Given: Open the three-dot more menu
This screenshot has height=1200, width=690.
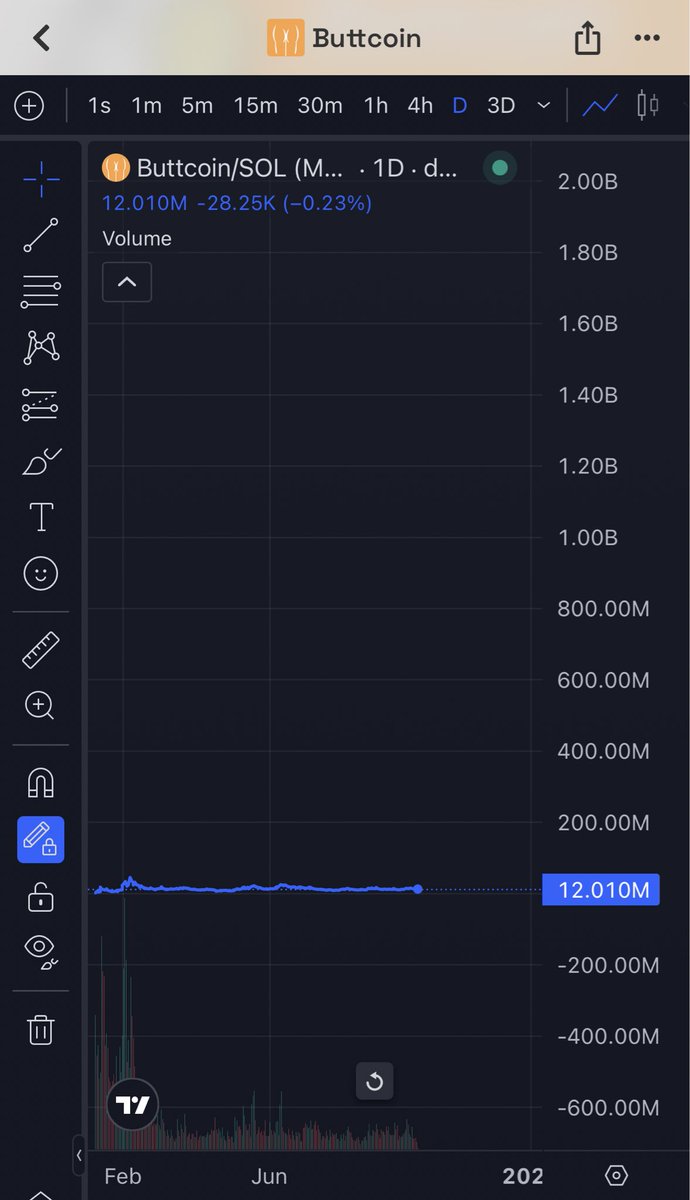Looking at the screenshot, I should click(647, 39).
